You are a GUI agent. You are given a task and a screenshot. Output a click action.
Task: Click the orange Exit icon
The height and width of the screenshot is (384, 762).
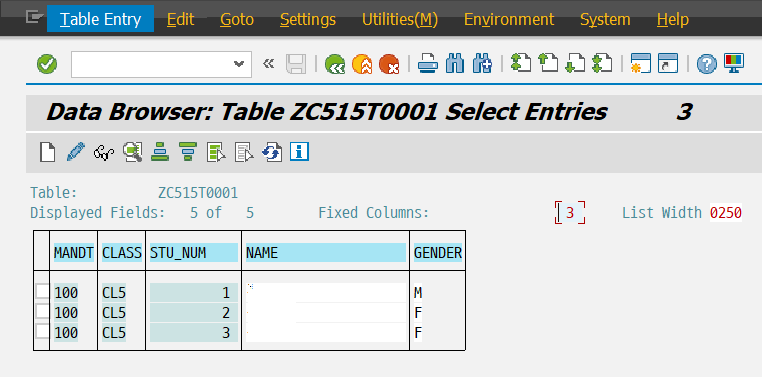362,64
